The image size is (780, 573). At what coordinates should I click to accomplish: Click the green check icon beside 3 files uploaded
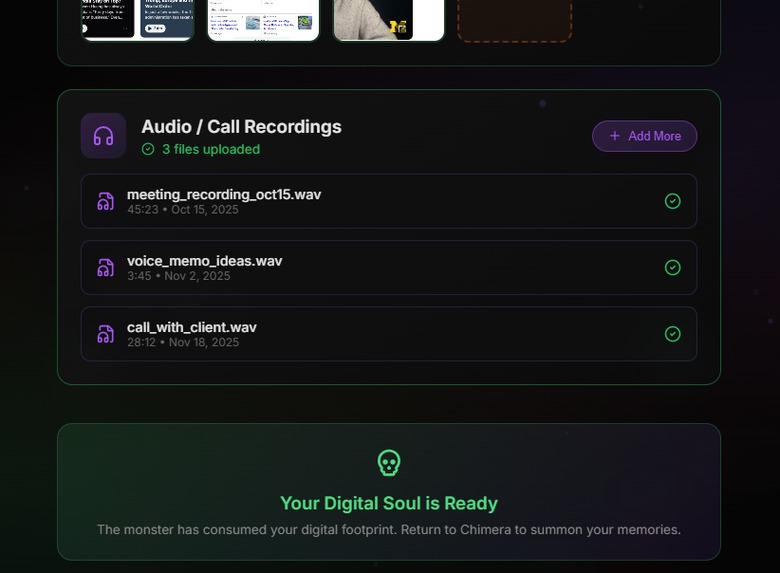(x=148, y=149)
